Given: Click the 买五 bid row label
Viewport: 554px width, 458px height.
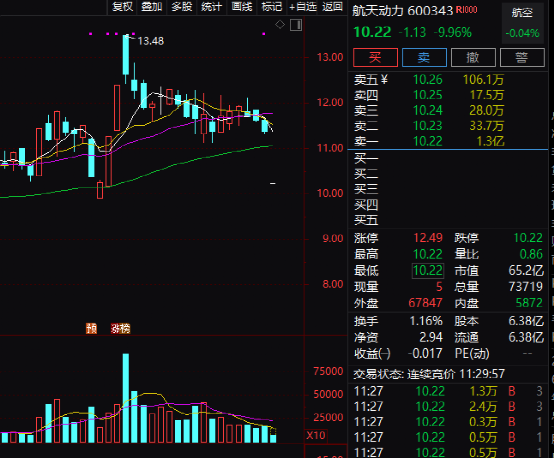Looking at the screenshot, I should click(x=366, y=220).
